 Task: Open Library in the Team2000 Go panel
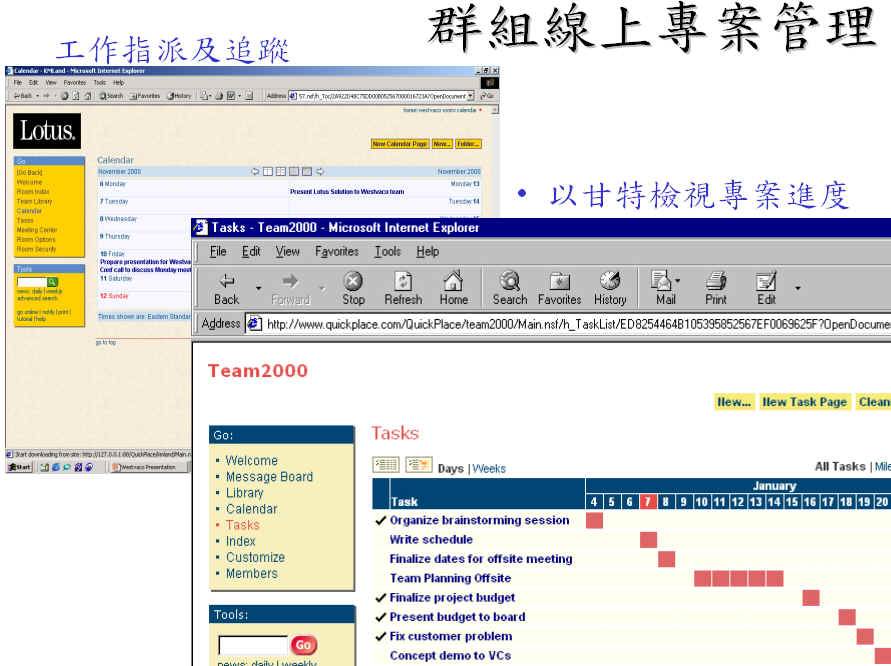pos(244,493)
